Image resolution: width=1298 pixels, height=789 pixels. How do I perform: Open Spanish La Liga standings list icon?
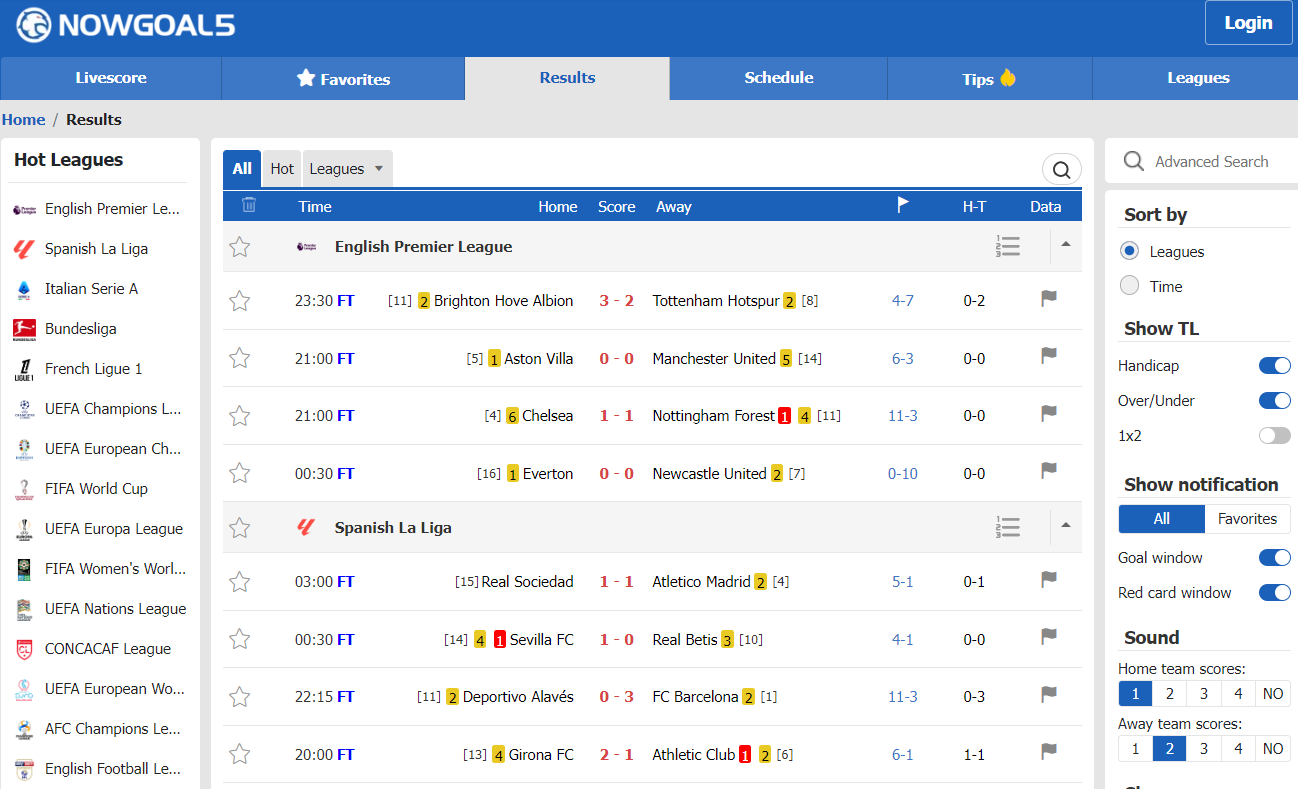(x=1008, y=528)
